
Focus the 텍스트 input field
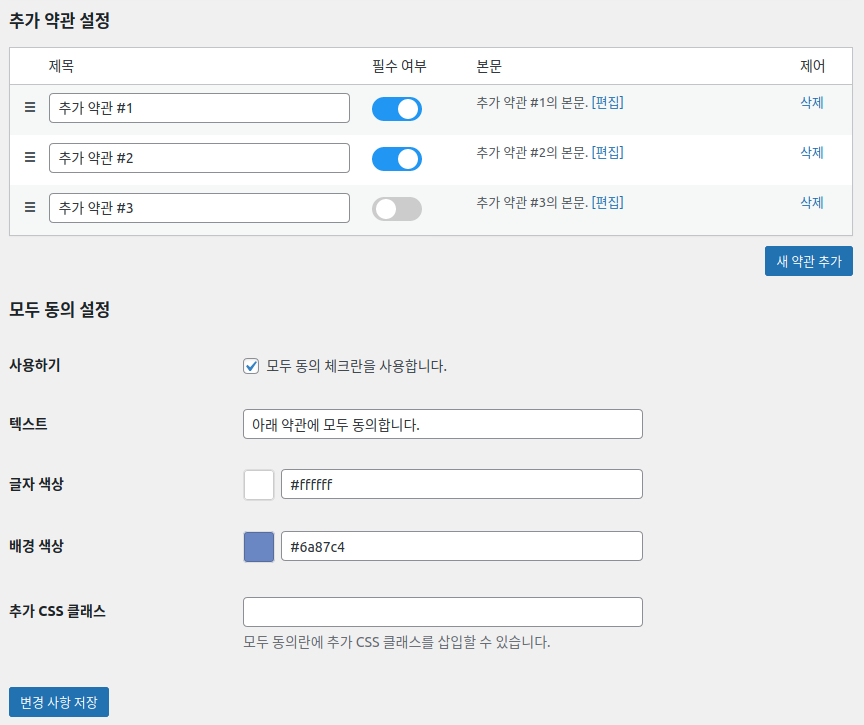(442, 424)
